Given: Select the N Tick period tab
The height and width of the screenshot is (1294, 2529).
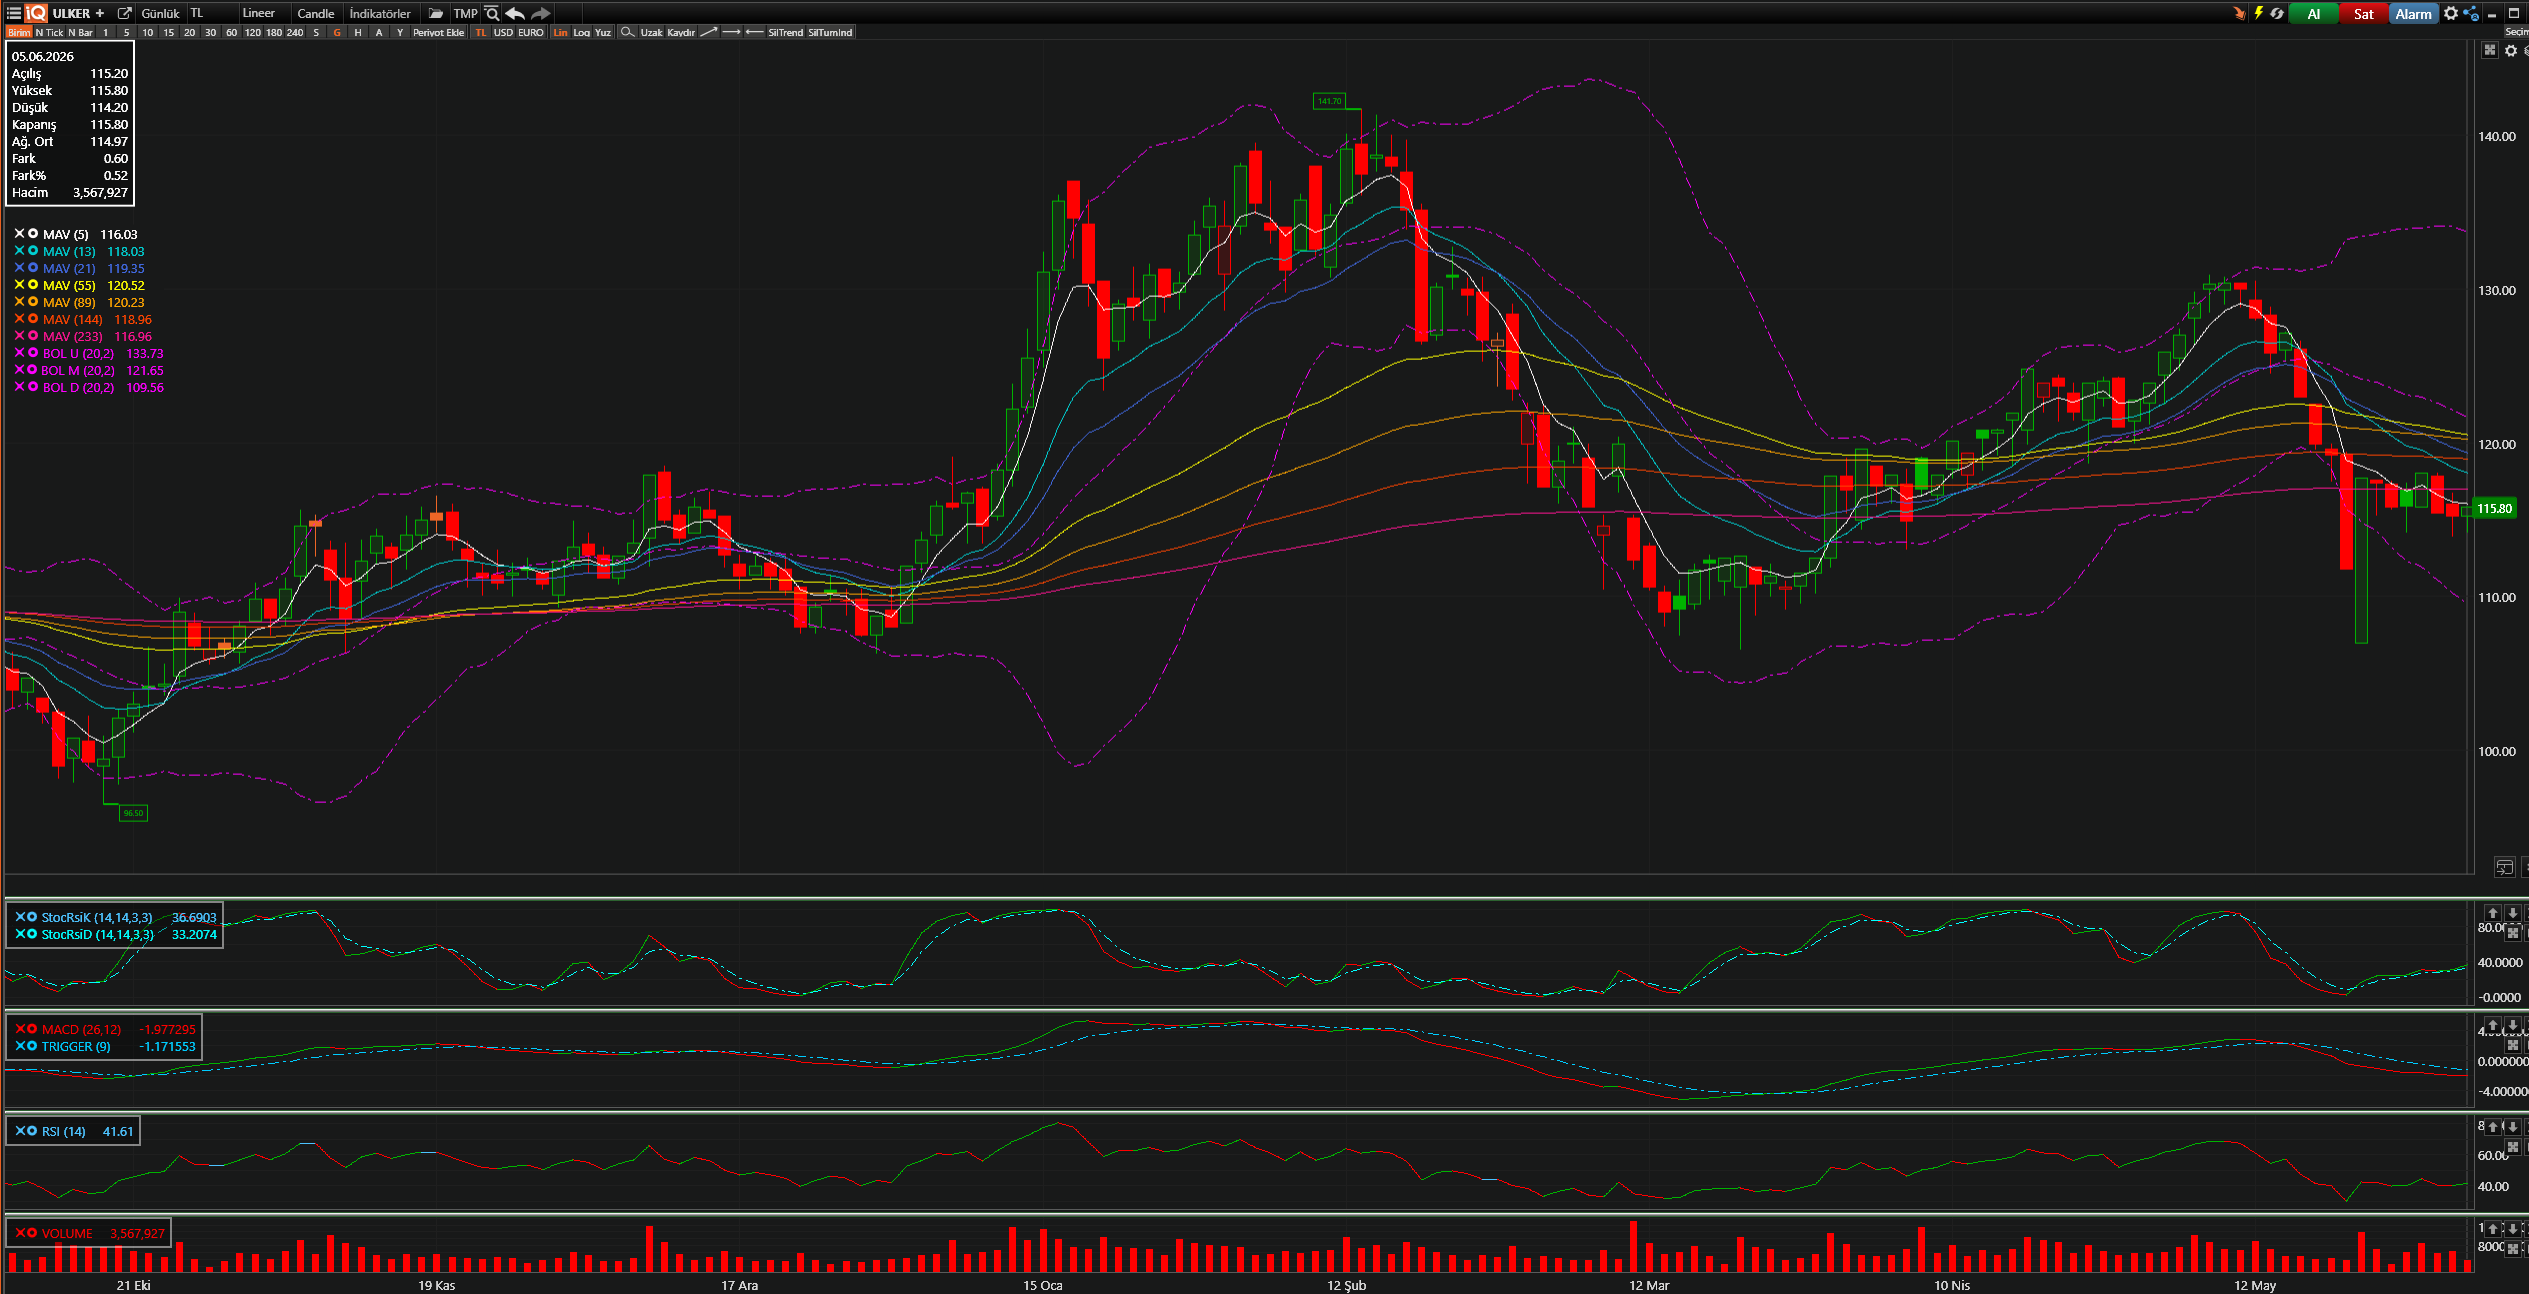Looking at the screenshot, I should (x=49, y=32).
